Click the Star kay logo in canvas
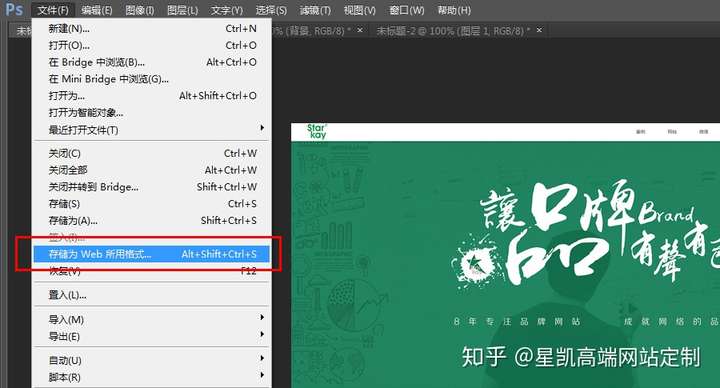The width and height of the screenshot is (720, 388). (x=317, y=131)
